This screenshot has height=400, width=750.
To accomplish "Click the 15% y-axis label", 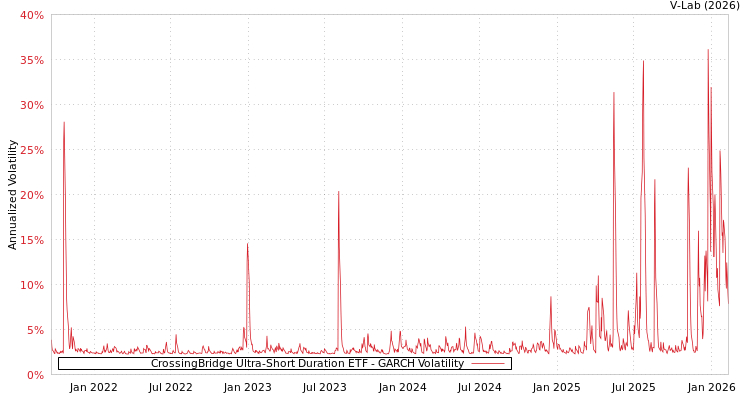I will click(32, 240).
